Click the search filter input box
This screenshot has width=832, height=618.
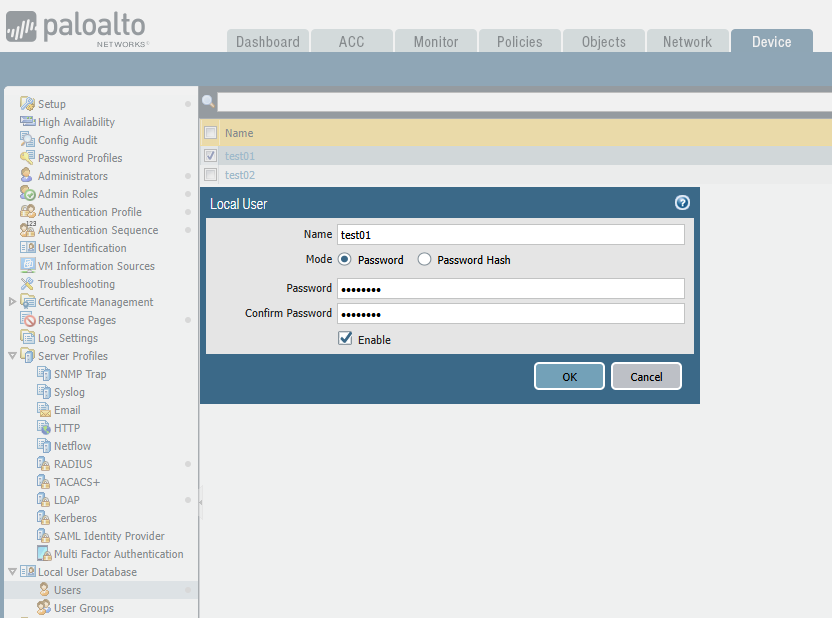click(x=524, y=101)
